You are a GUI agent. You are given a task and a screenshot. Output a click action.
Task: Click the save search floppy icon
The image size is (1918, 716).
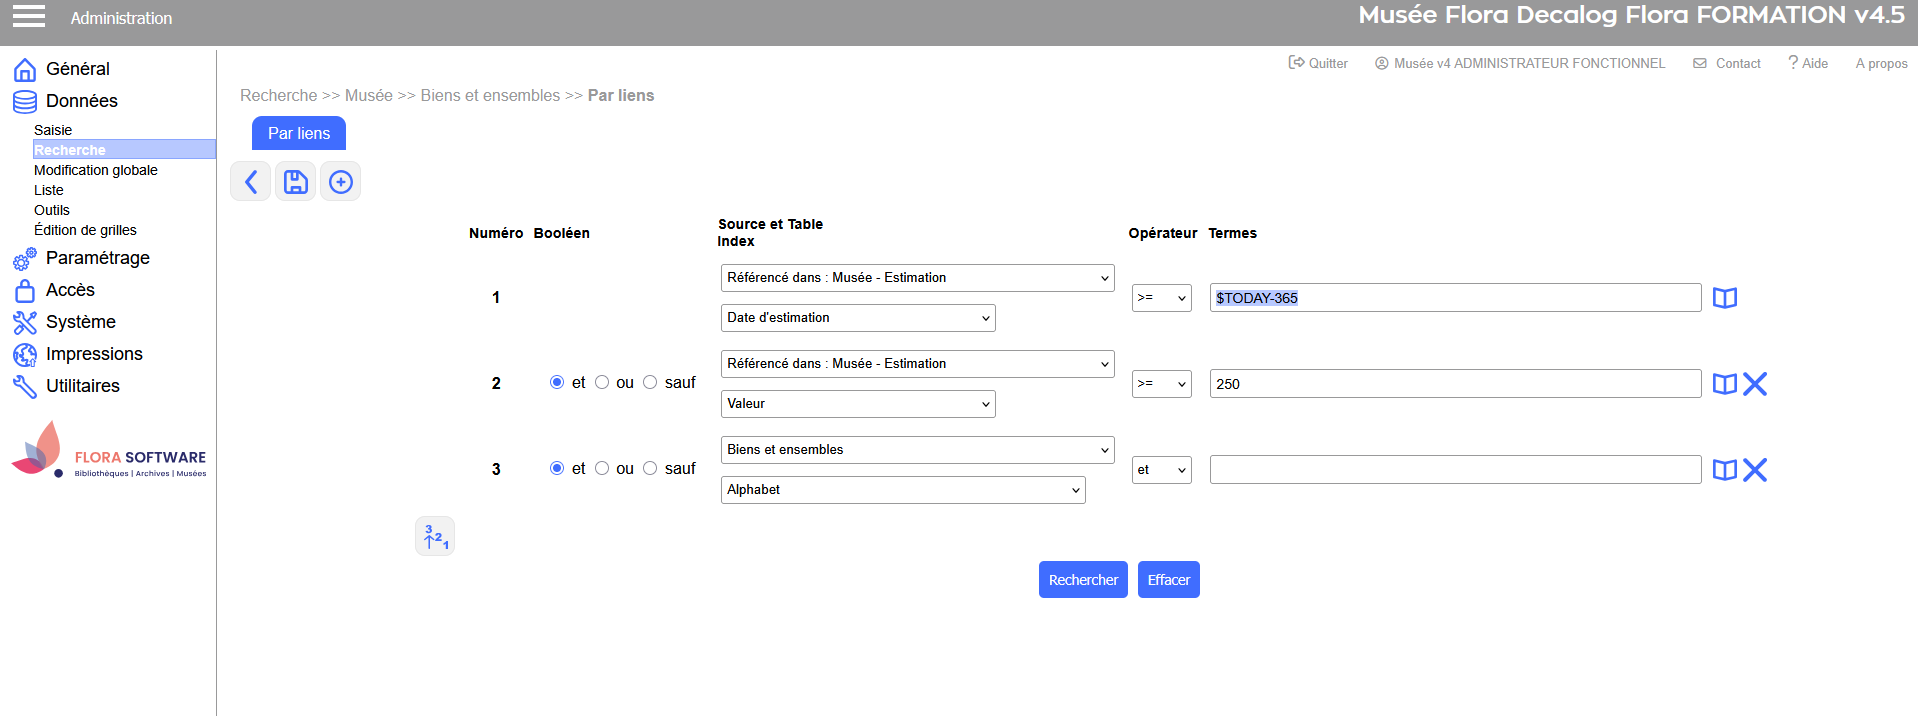pyautogui.click(x=296, y=182)
